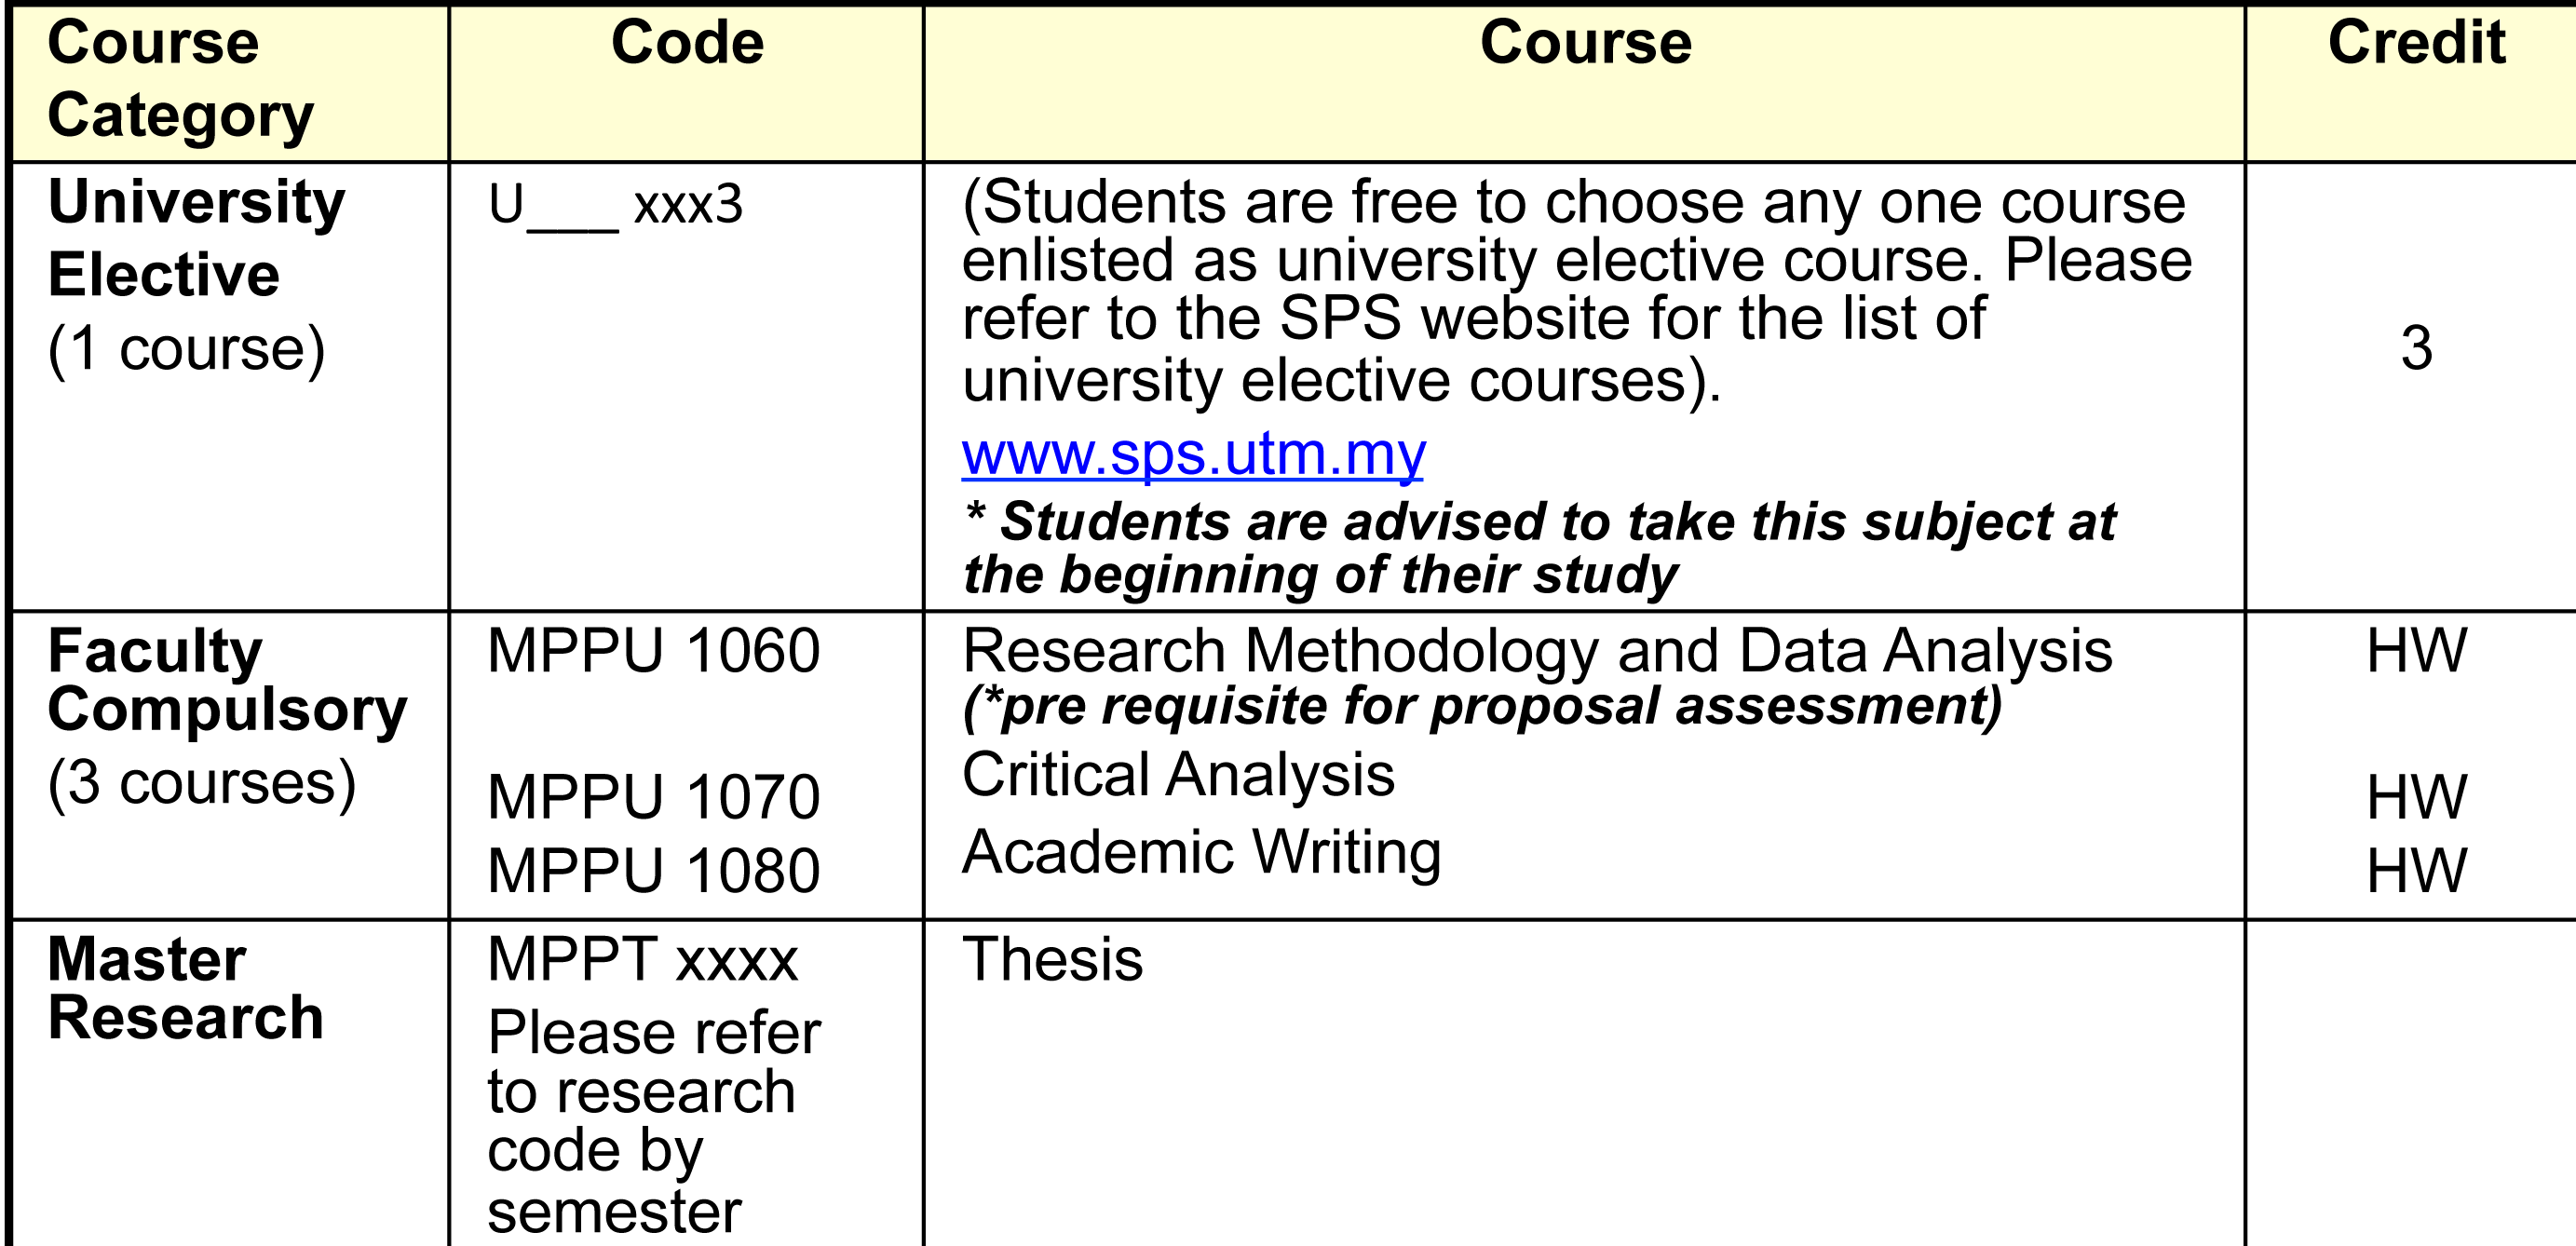Screen dimensions: 2576x1246
Task: Select course code MPPU 1060
Action: (653, 651)
